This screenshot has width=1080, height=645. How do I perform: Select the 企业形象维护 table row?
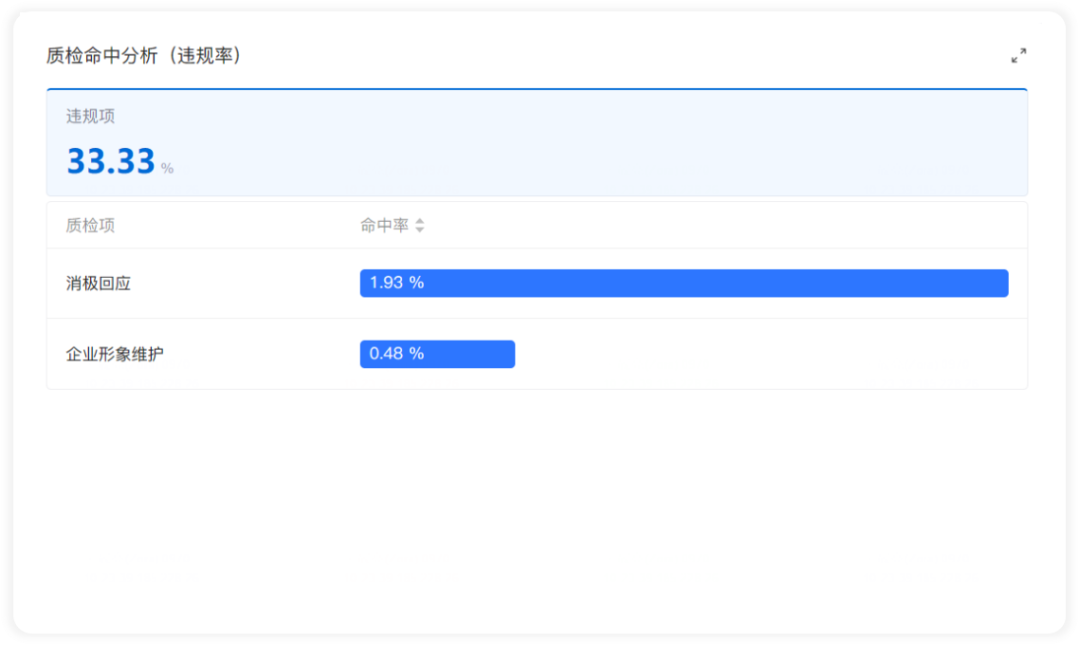[x=537, y=354]
